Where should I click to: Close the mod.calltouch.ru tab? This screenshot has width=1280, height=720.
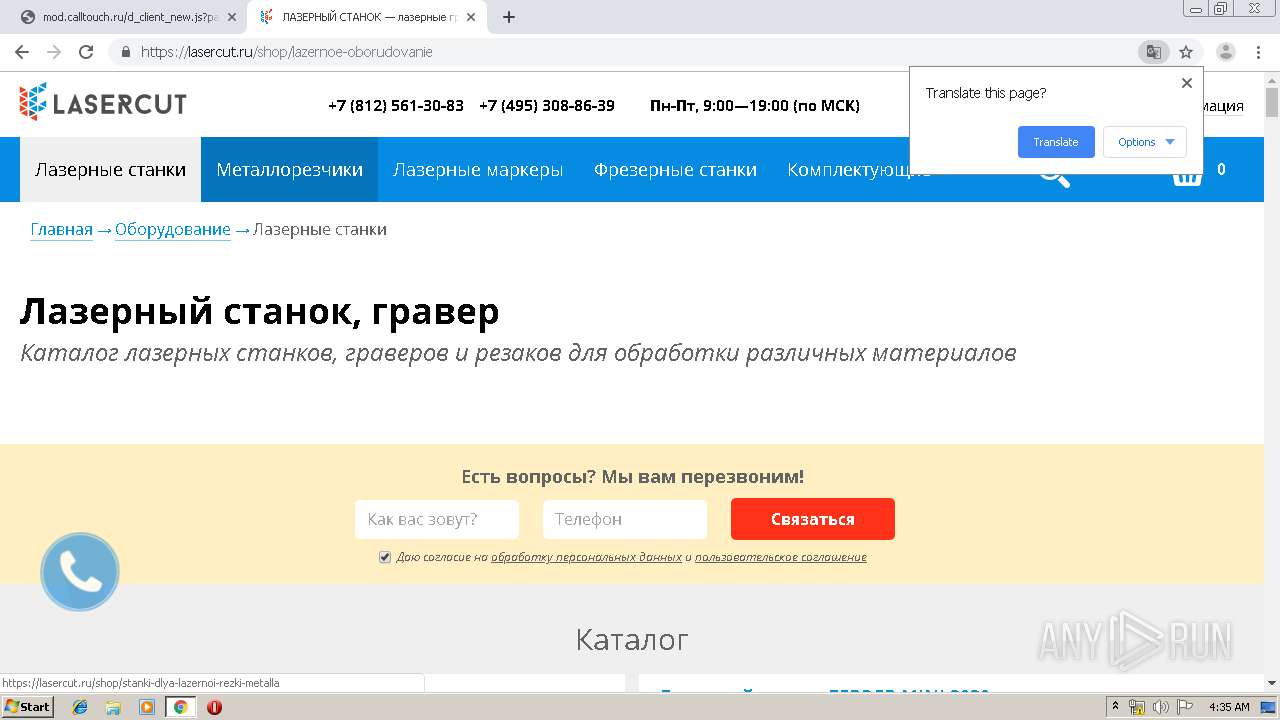[x=232, y=17]
